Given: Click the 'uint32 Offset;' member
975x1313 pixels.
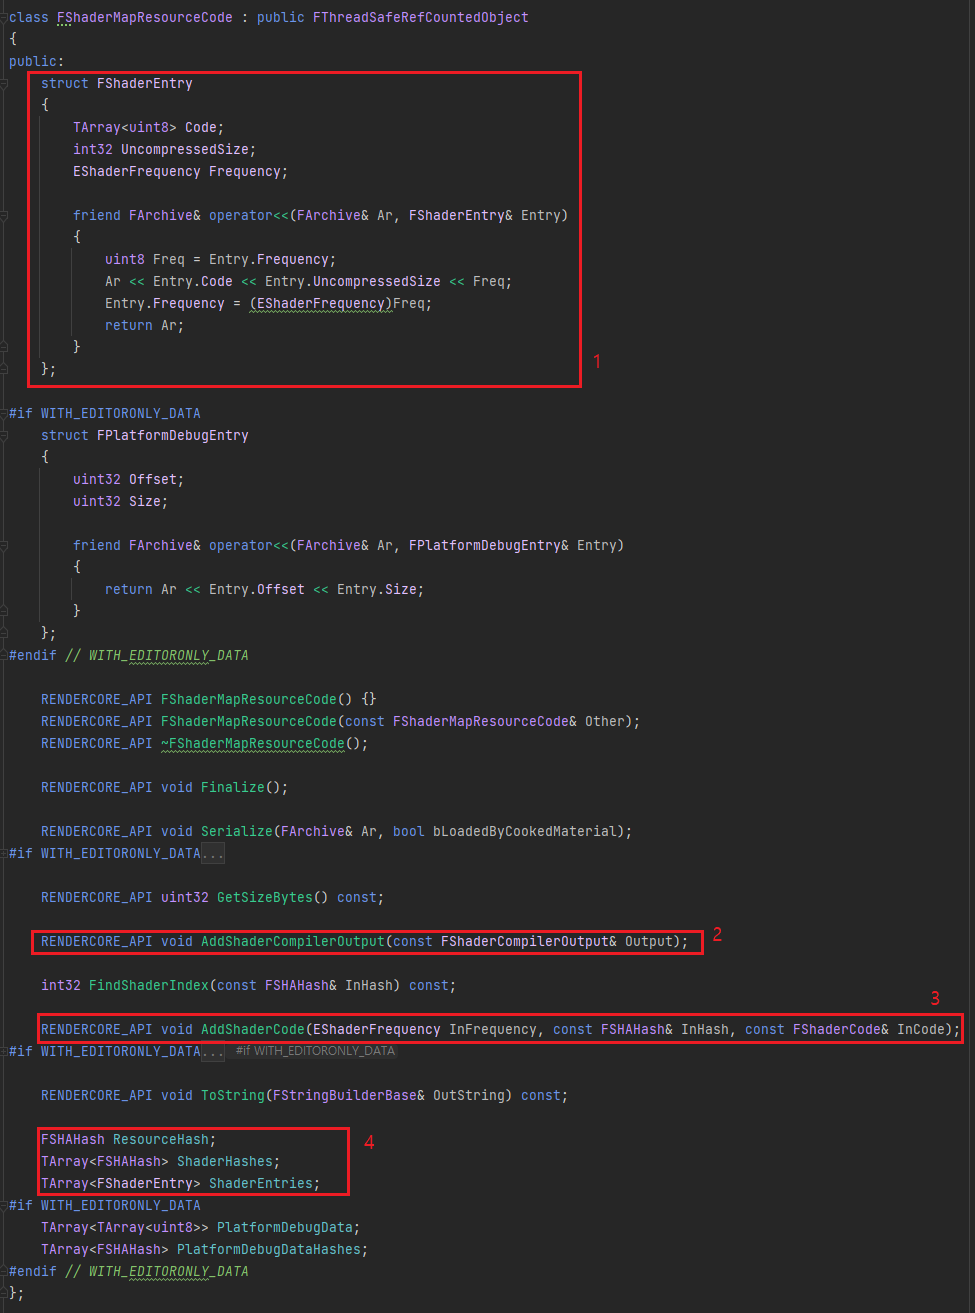Looking at the screenshot, I should pyautogui.click(x=129, y=479).
